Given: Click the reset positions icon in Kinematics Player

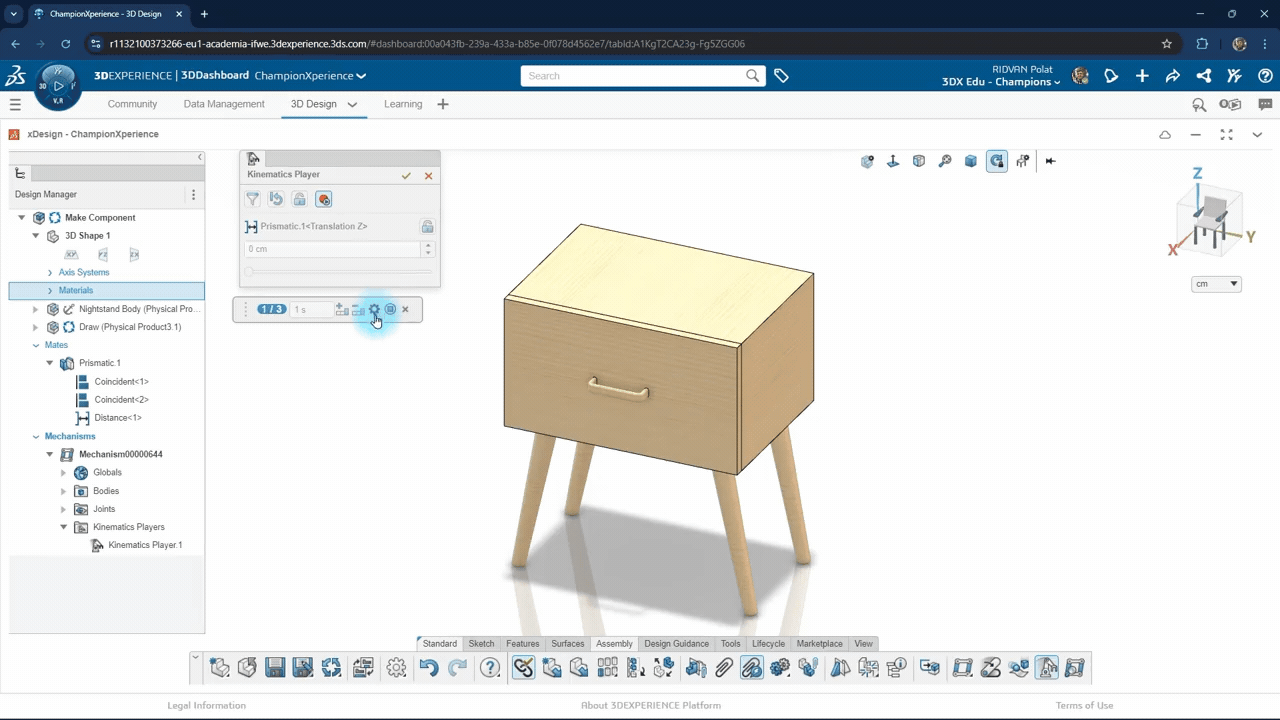Looking at the screenshot, I should tap(276, 199).
